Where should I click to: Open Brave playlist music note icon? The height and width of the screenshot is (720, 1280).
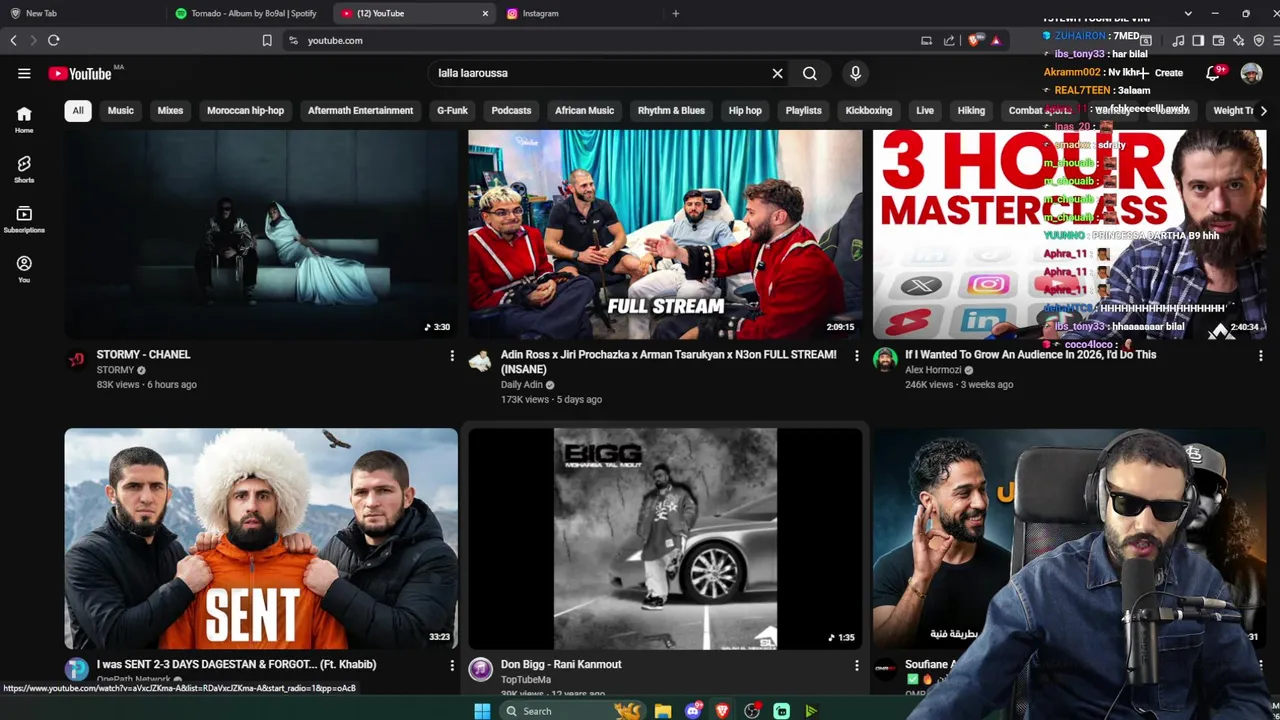point(1178,40)
